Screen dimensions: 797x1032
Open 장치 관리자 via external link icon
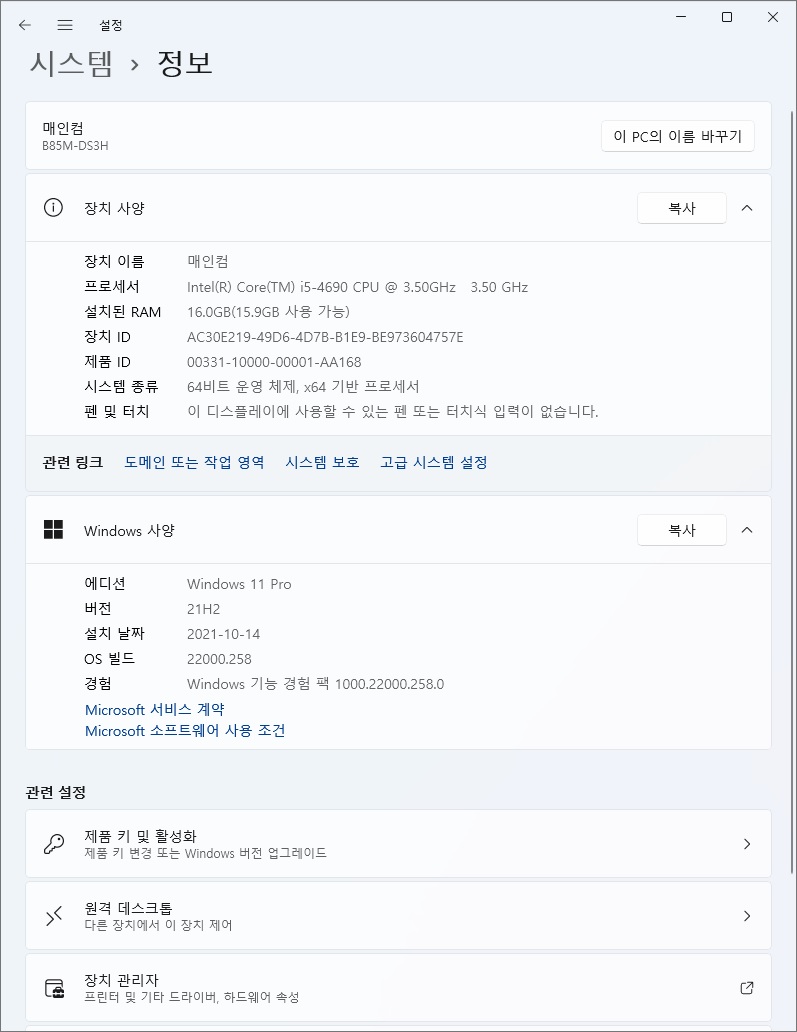pos(747,988)
